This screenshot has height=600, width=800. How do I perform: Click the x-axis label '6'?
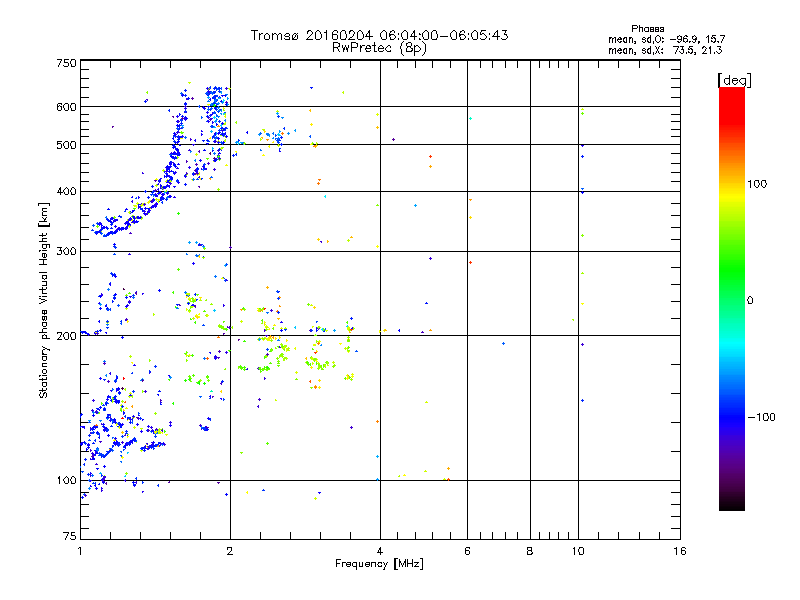(x=467, y=551)
